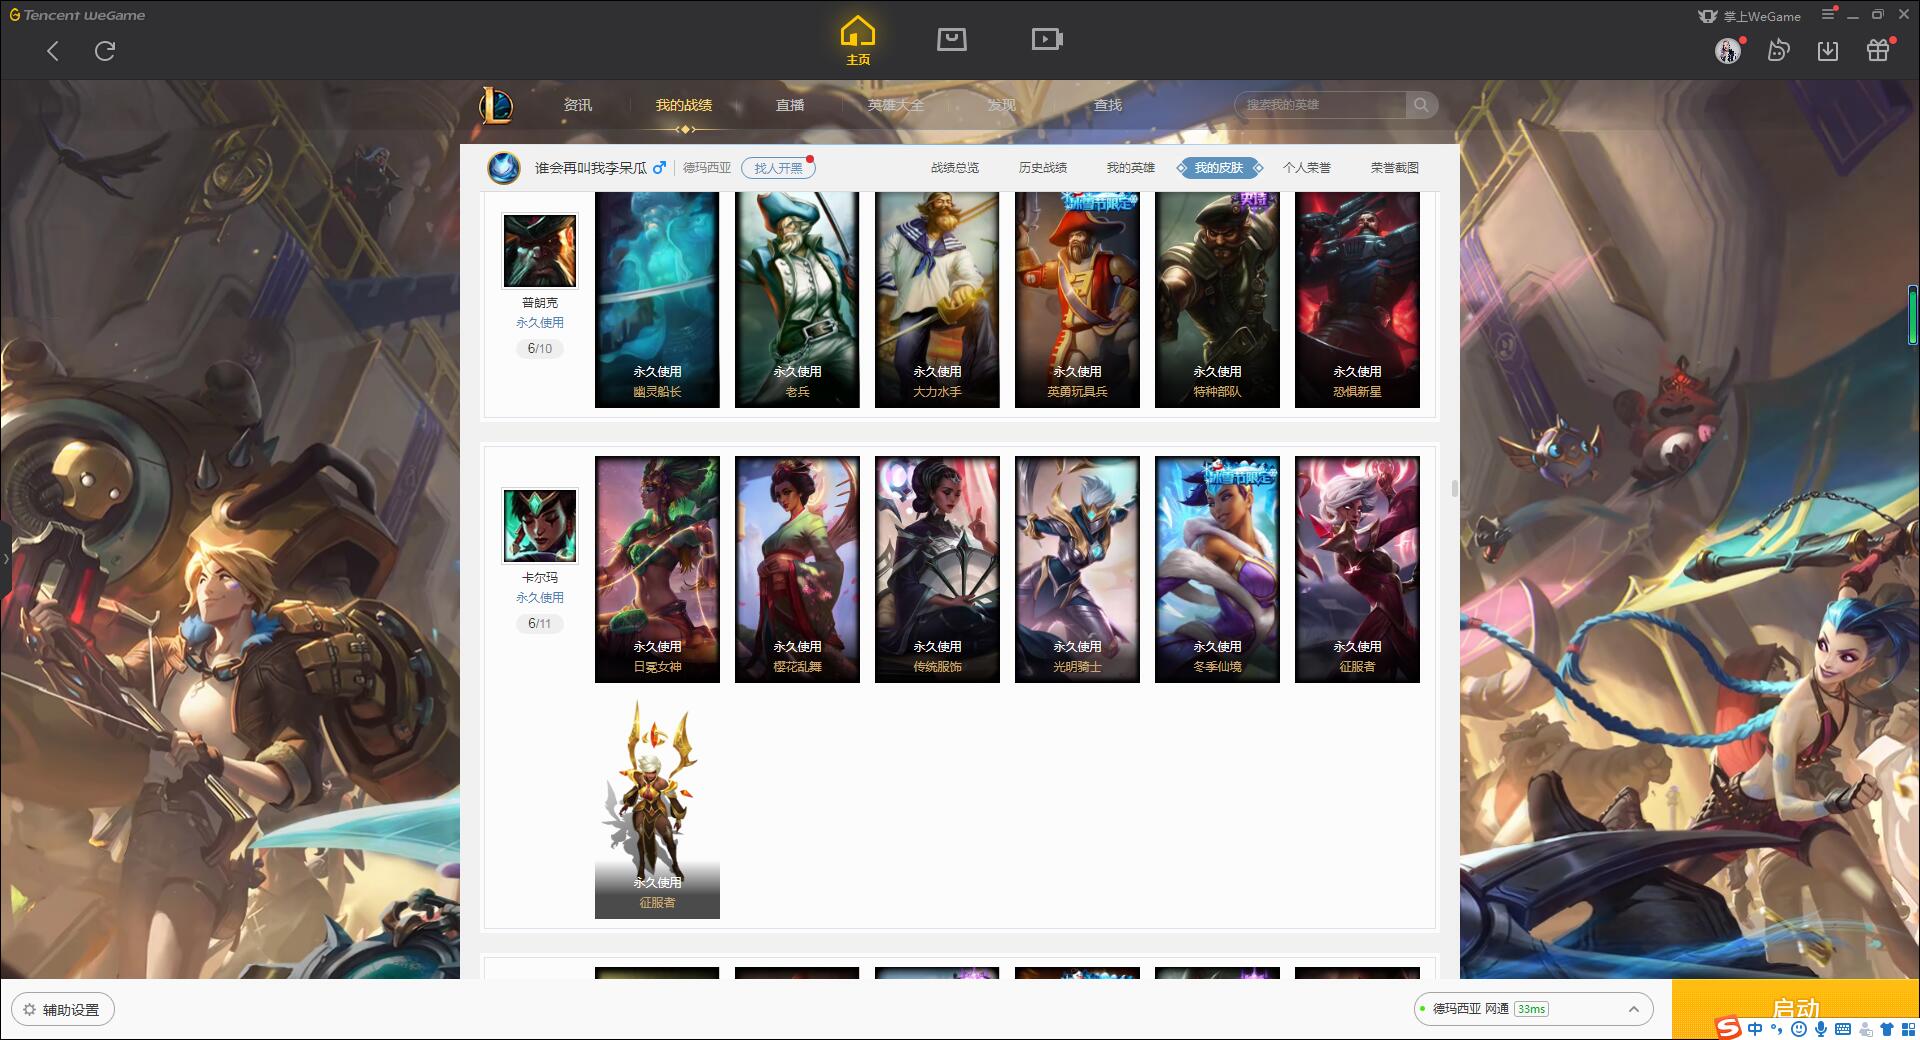Select the 英勇玩具兵 skin card

click(1077, 300)
